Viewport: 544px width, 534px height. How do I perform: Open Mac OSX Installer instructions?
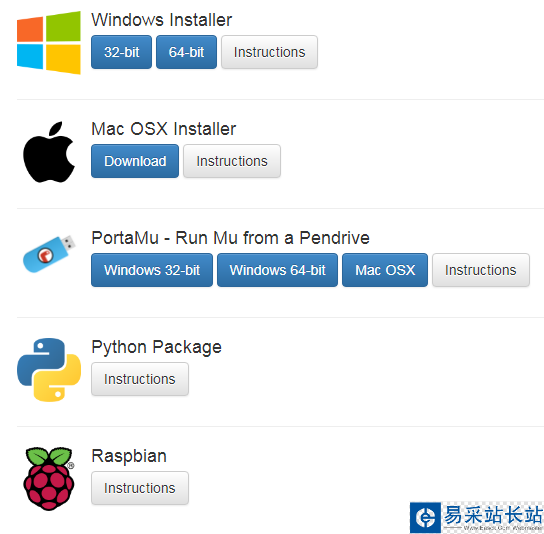pyautogui.click(x=232, y=161)
